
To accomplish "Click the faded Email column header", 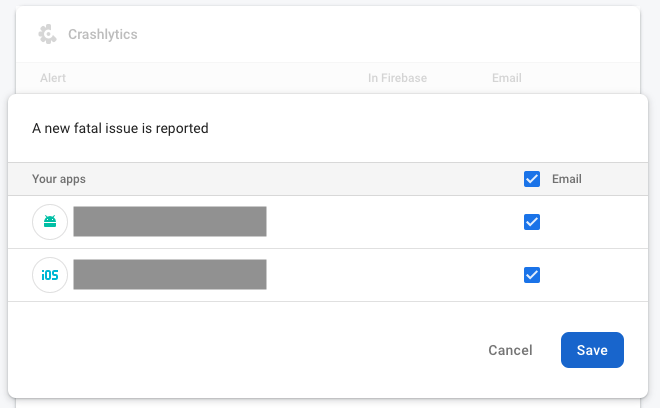I will pos(507,78).
